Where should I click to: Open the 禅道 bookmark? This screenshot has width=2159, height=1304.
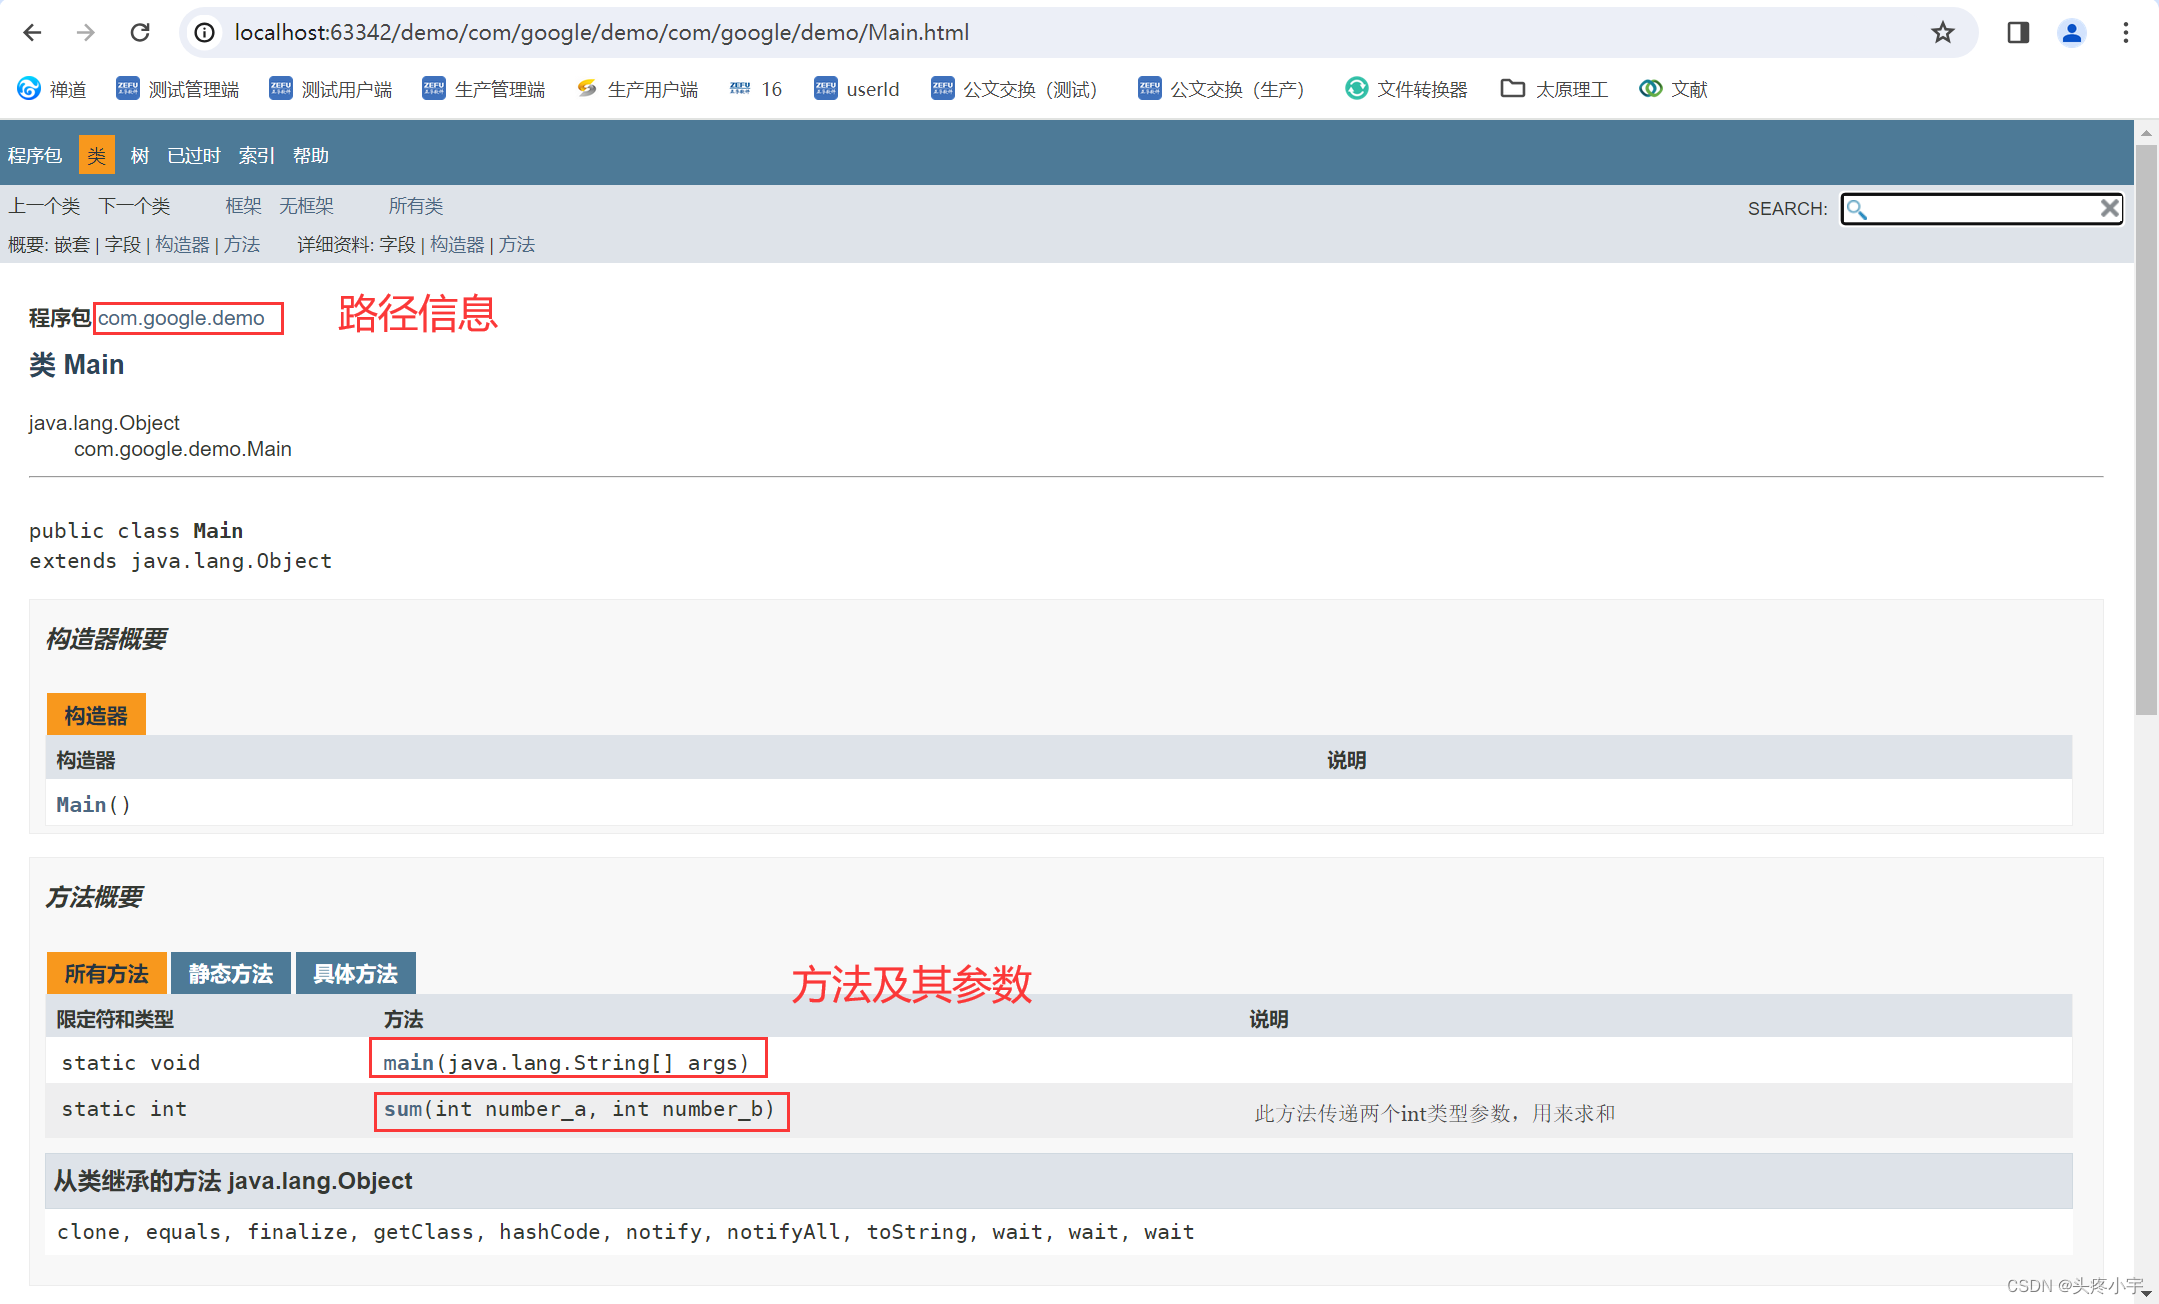(52, 89)
